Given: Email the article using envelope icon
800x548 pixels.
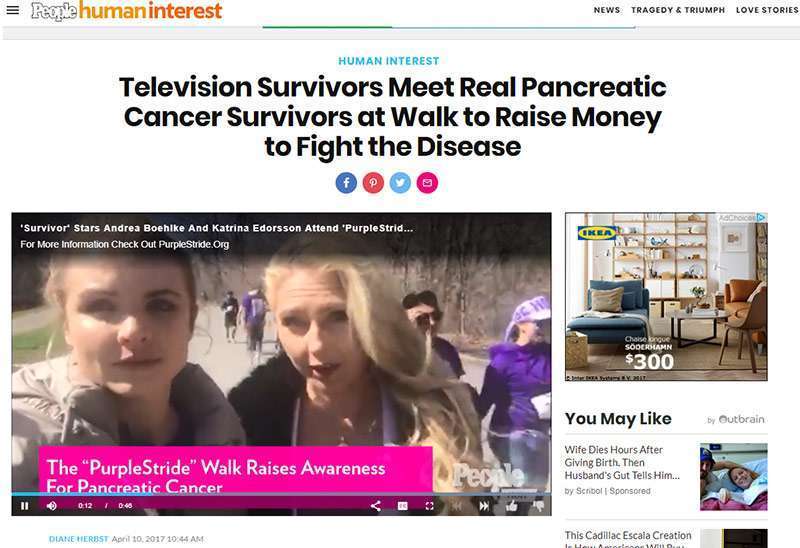Looking at the screenshot, I should click(x=427, y=183).
